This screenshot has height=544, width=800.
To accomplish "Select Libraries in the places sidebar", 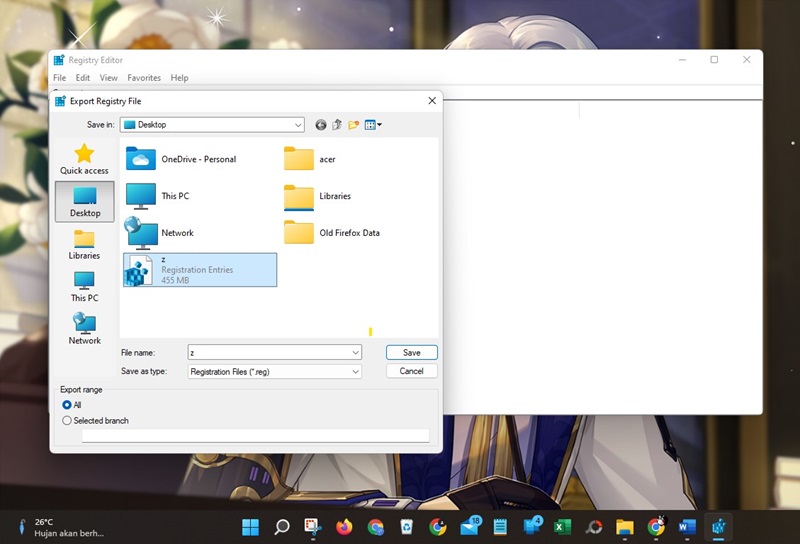I will coord(84,244).
